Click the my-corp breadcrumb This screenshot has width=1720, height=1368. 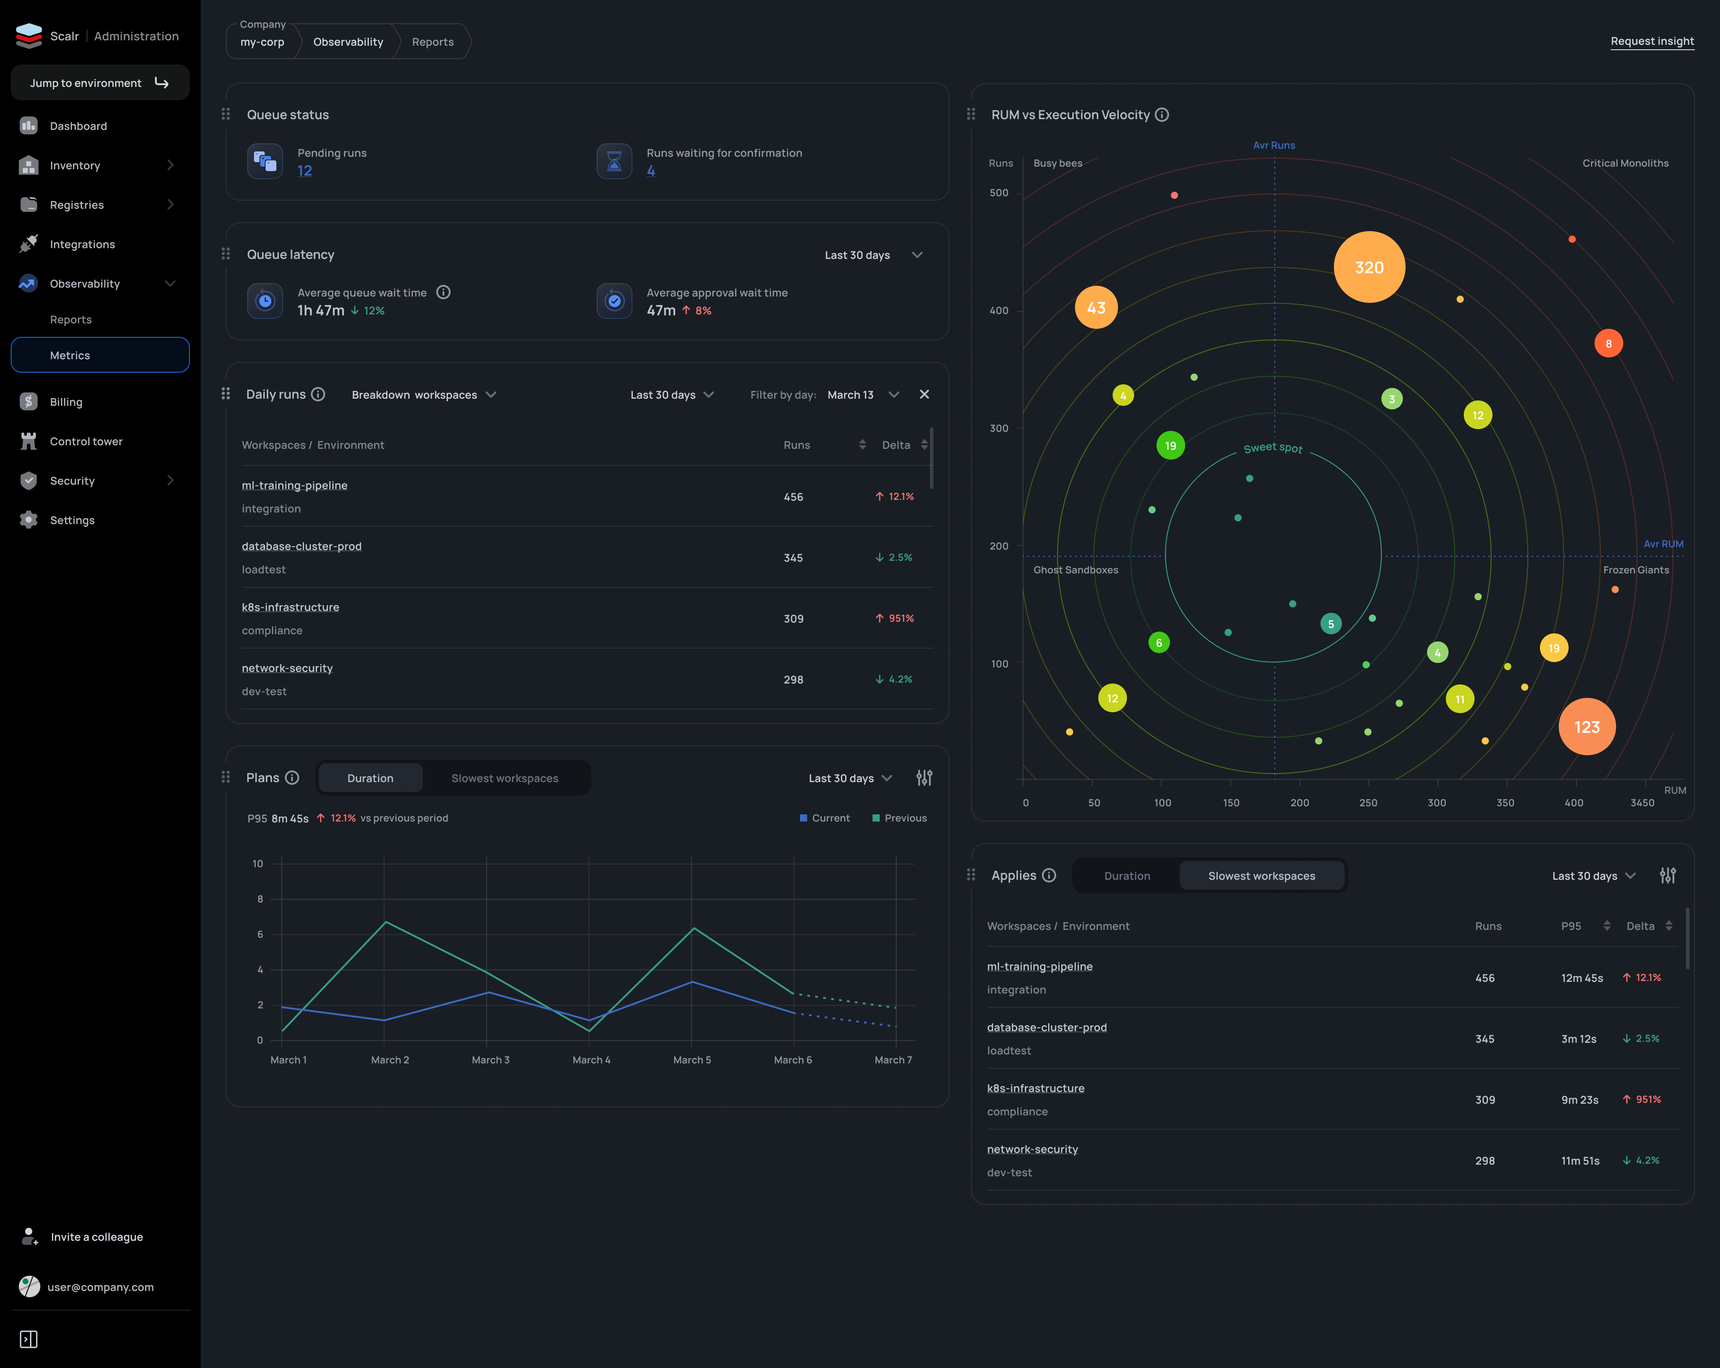pyautogui.click(x=262, y=42)
